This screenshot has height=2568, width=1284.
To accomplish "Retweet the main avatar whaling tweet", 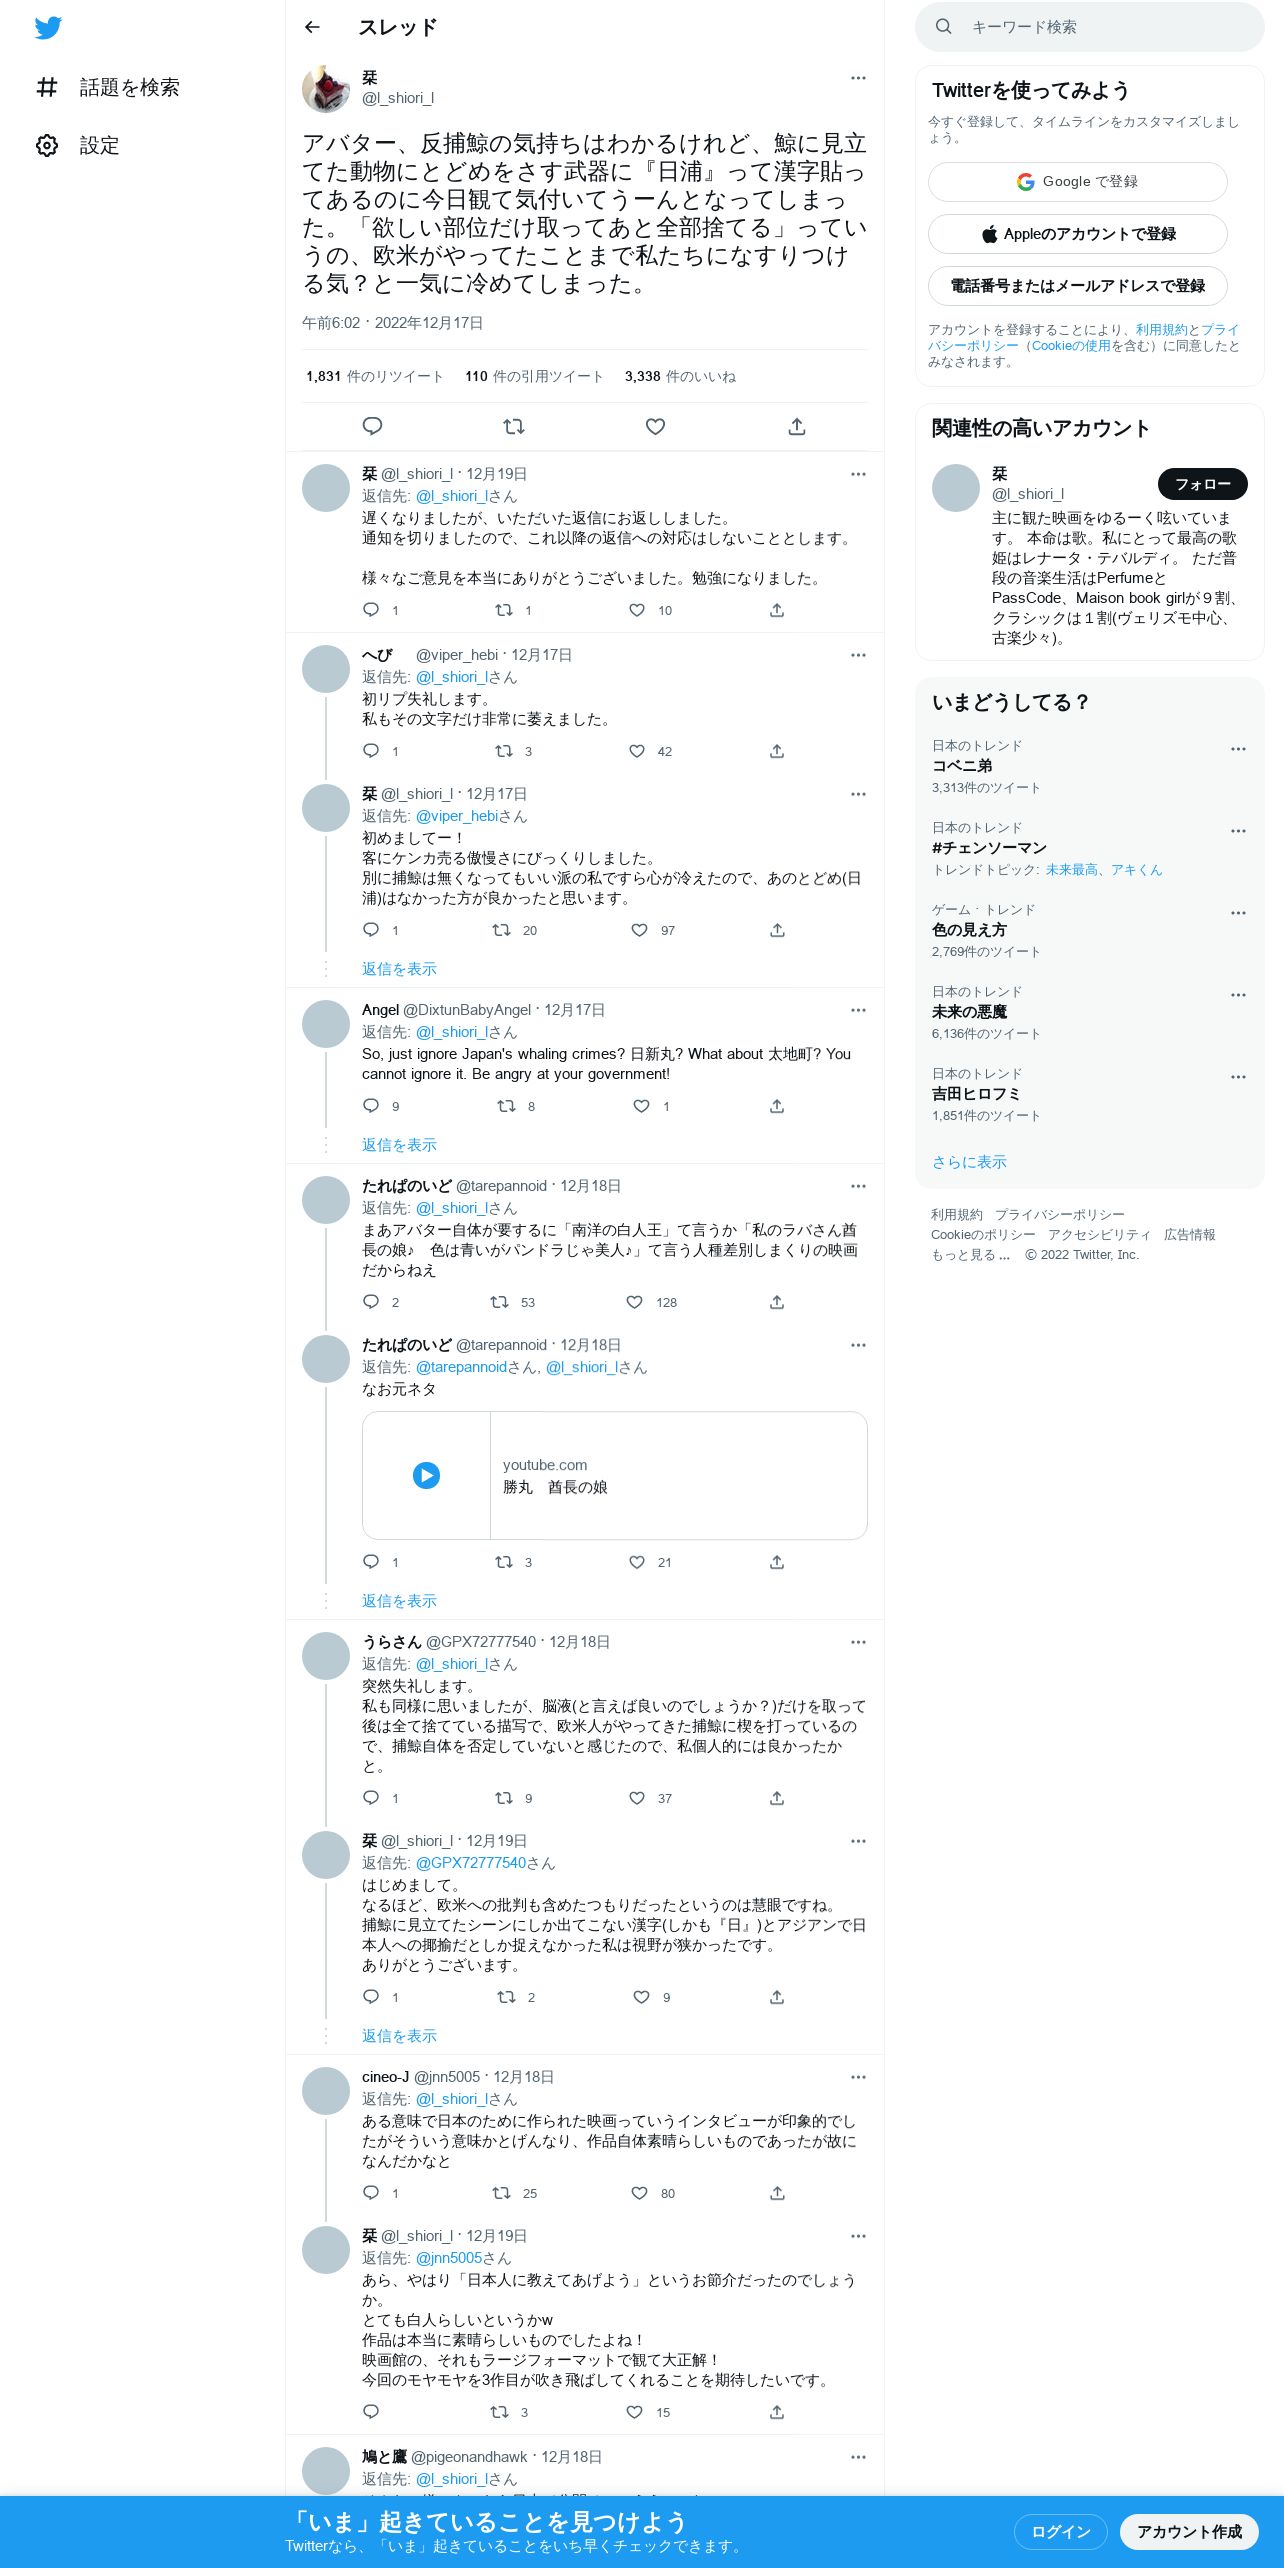I will pos(514,427).
